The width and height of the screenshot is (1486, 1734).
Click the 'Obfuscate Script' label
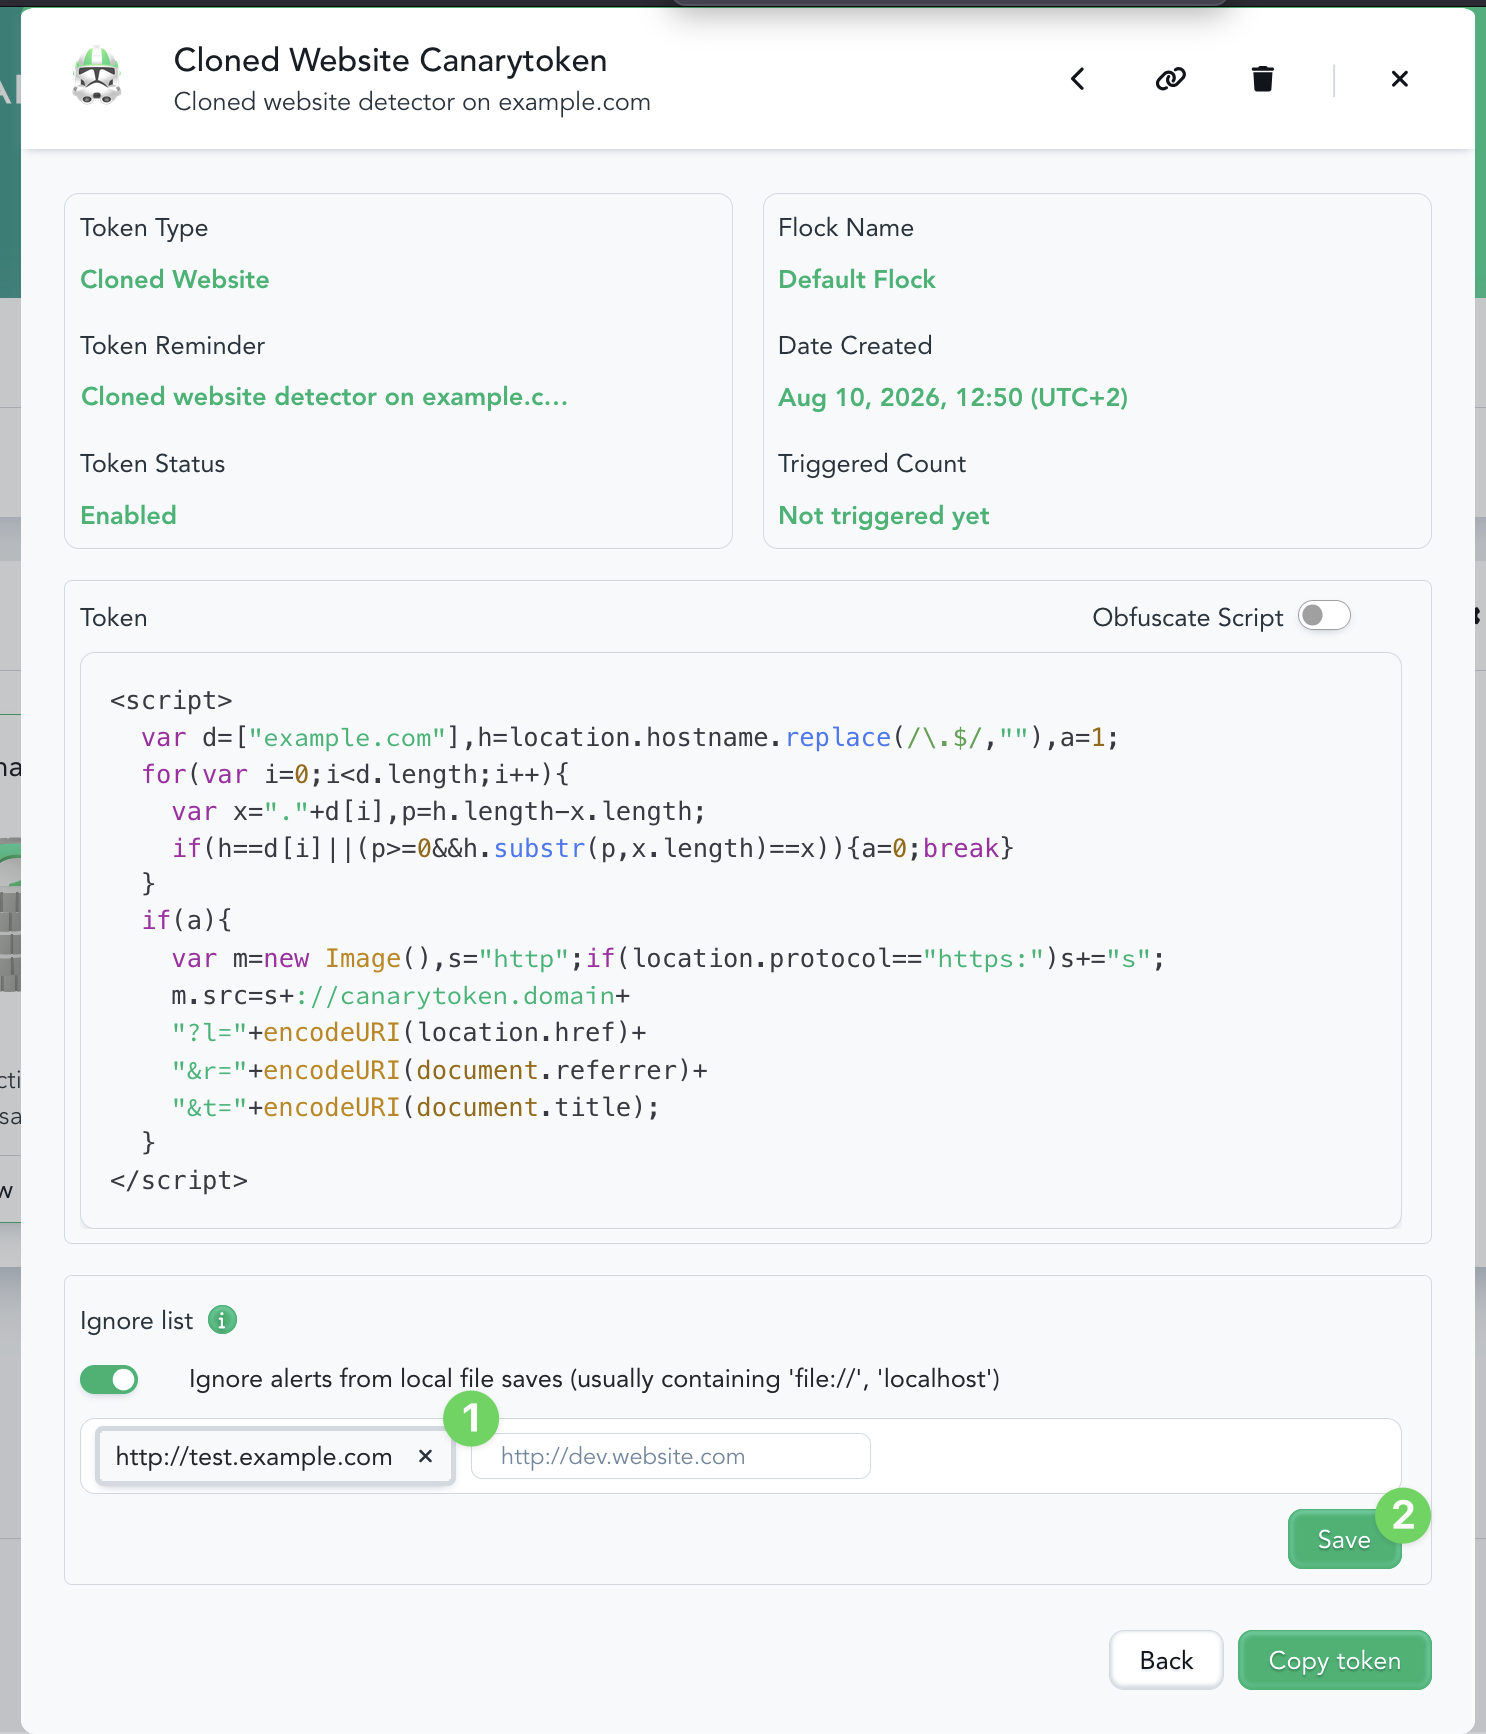[1187, 617]
